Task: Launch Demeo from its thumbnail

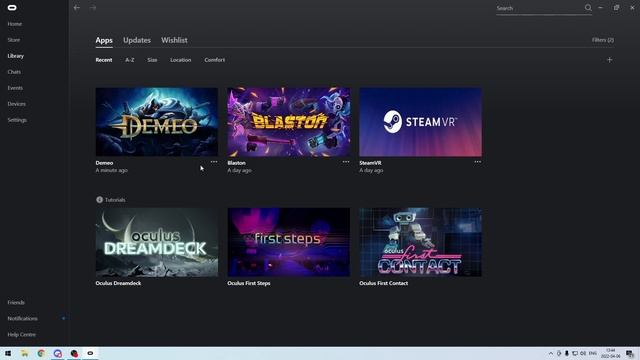Action: pos(157,122)
